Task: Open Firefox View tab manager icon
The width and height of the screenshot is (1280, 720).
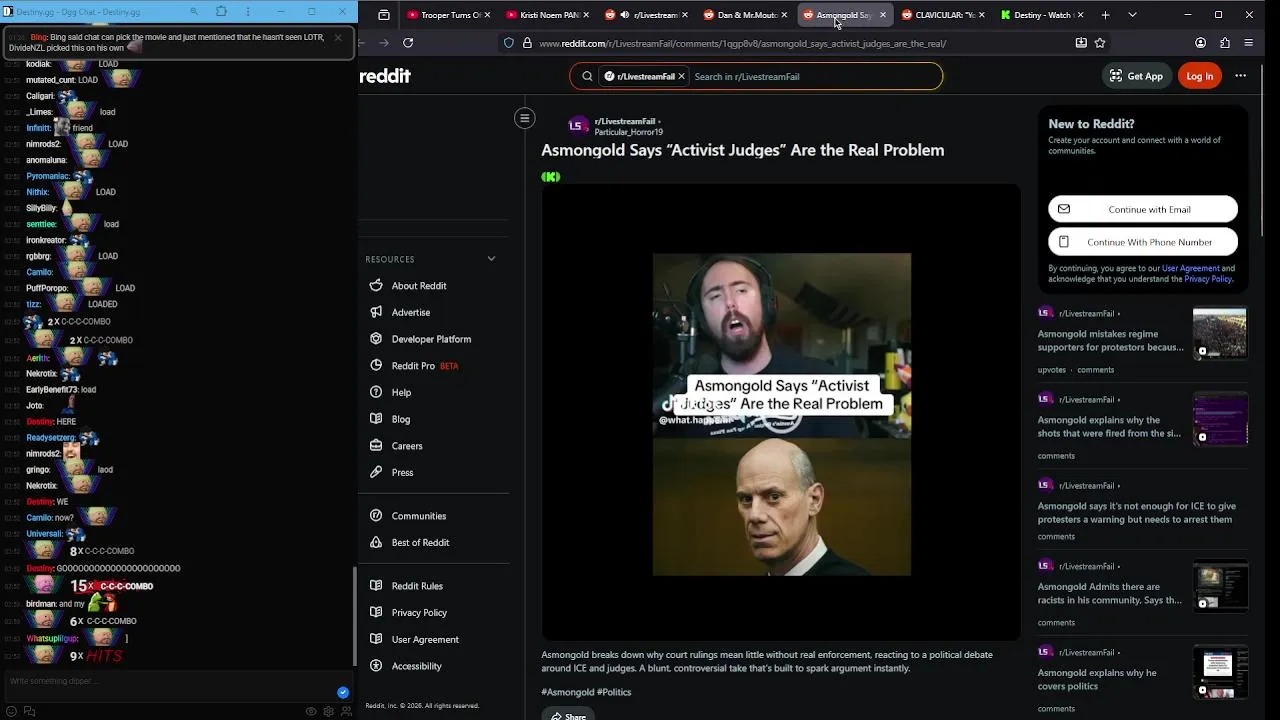Action: (384, 15)
